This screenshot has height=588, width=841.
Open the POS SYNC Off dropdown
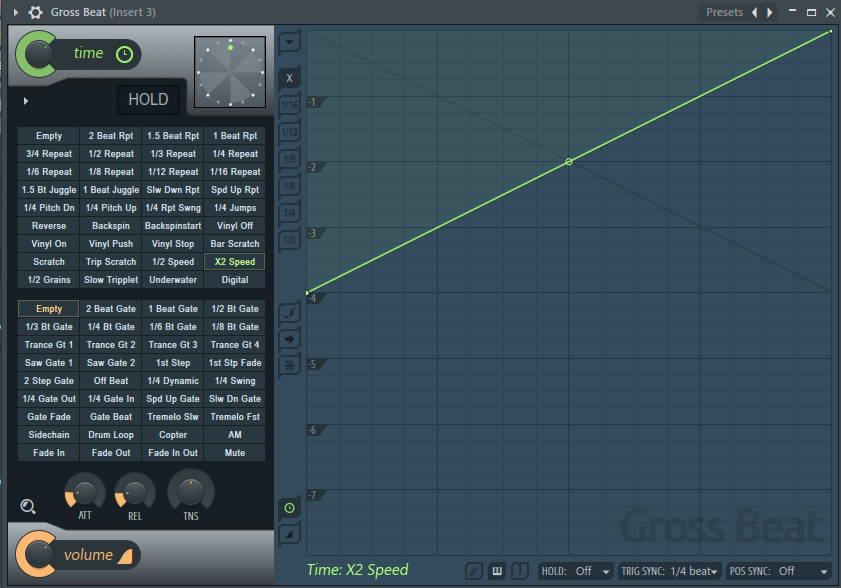[x=778, y=571]
